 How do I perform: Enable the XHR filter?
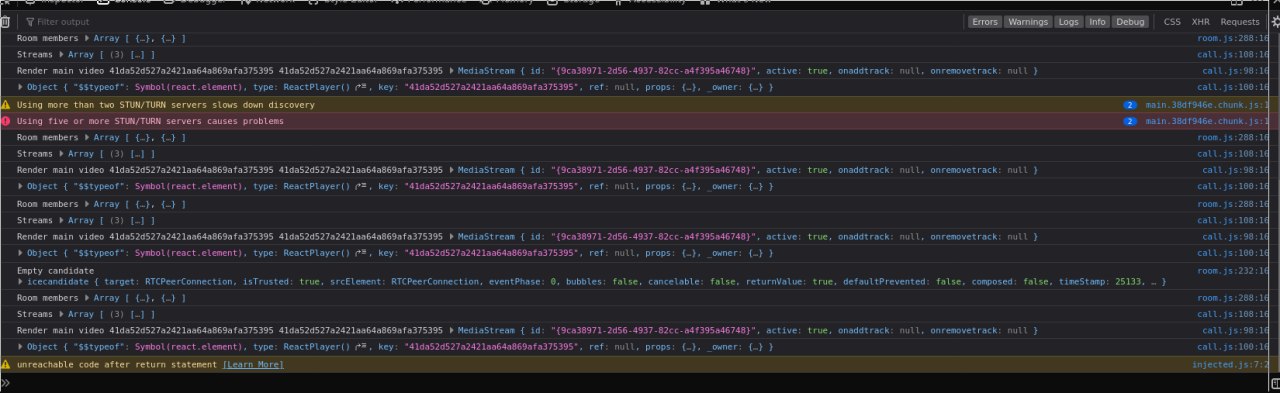pos(1200,21)
